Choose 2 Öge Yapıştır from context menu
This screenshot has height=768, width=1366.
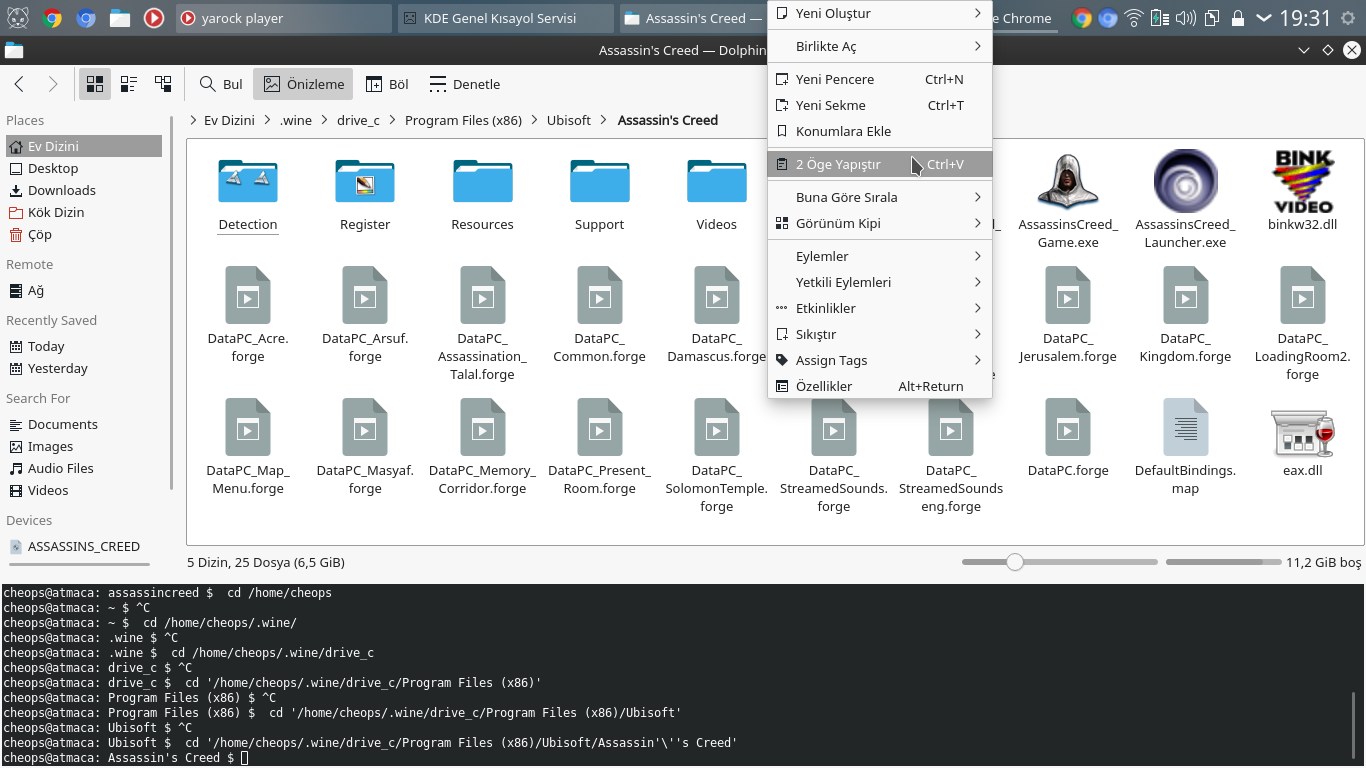click(x=838, y=164)
